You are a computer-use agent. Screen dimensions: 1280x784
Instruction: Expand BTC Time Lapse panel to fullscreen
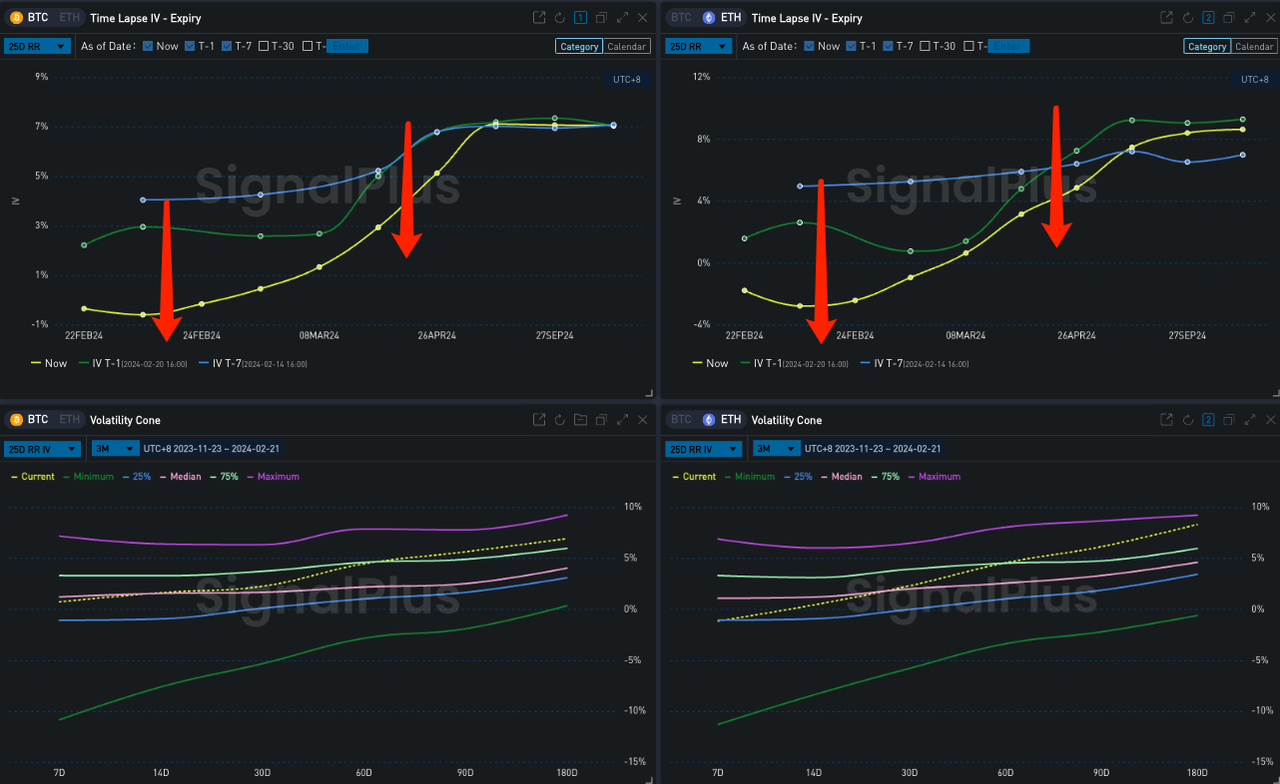[x=623, y=18]
